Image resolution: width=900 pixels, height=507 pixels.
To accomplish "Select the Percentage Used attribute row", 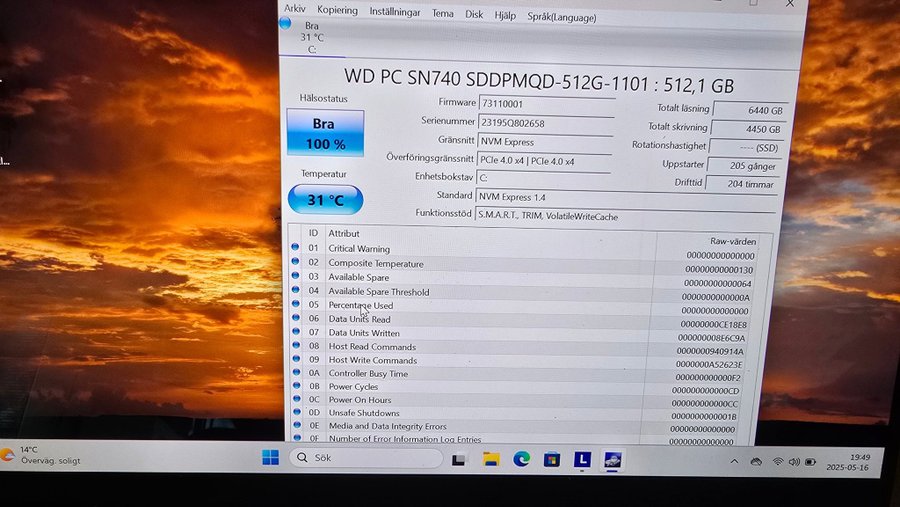I will tap(522, 308).
